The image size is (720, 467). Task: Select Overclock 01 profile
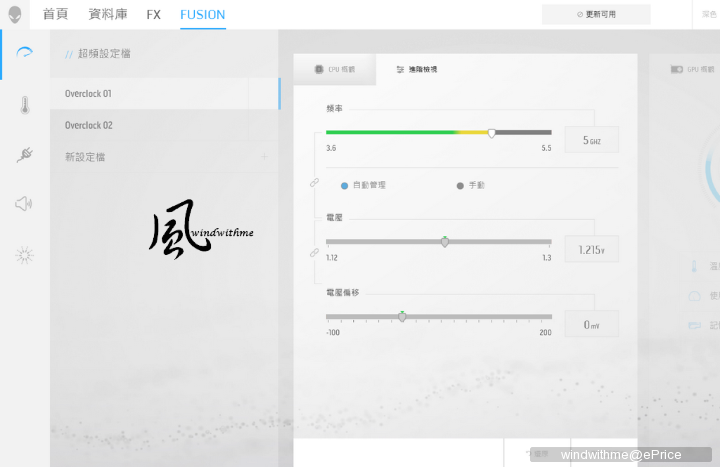(164, 94)
